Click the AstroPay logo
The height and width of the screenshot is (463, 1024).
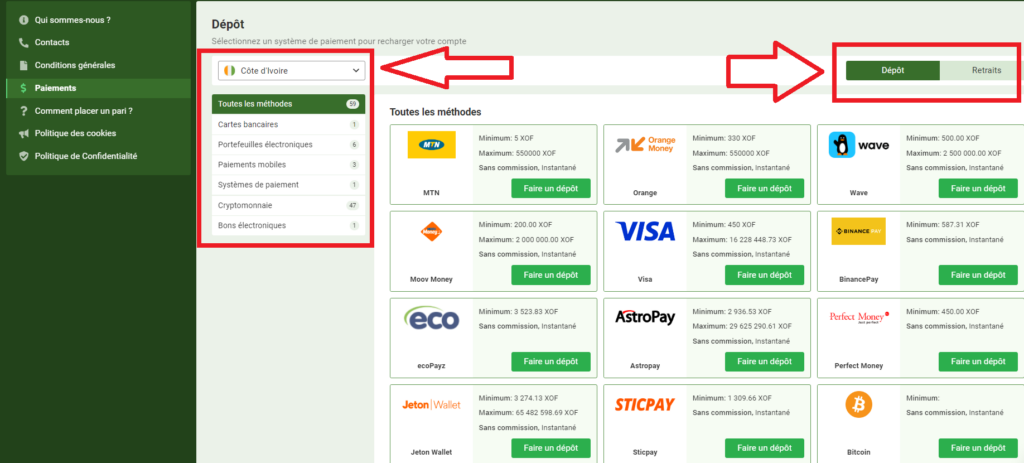[645, 317]
